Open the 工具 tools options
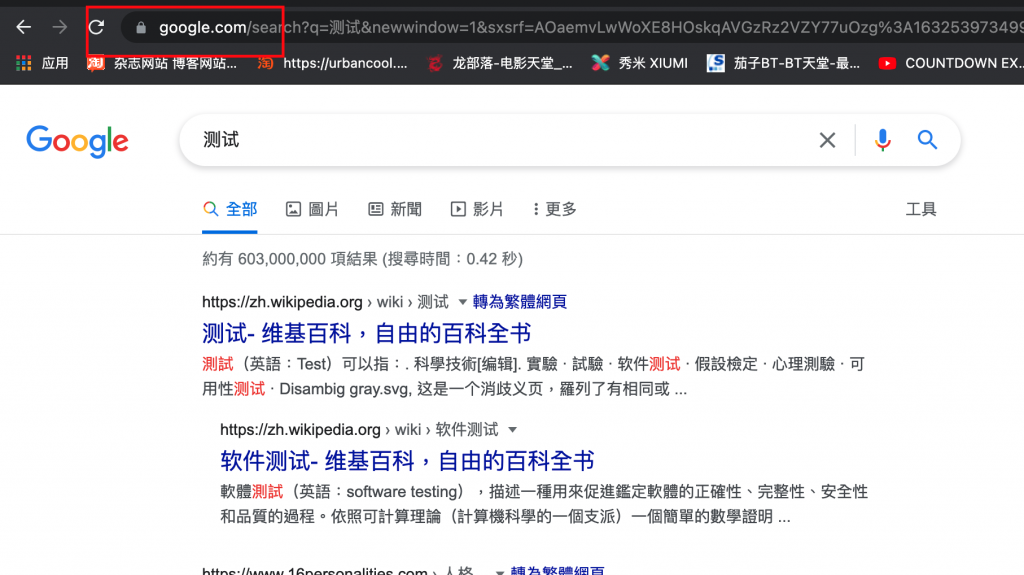Image resolution: width=1024 pixels, height=575 pixels. [921, 209]
